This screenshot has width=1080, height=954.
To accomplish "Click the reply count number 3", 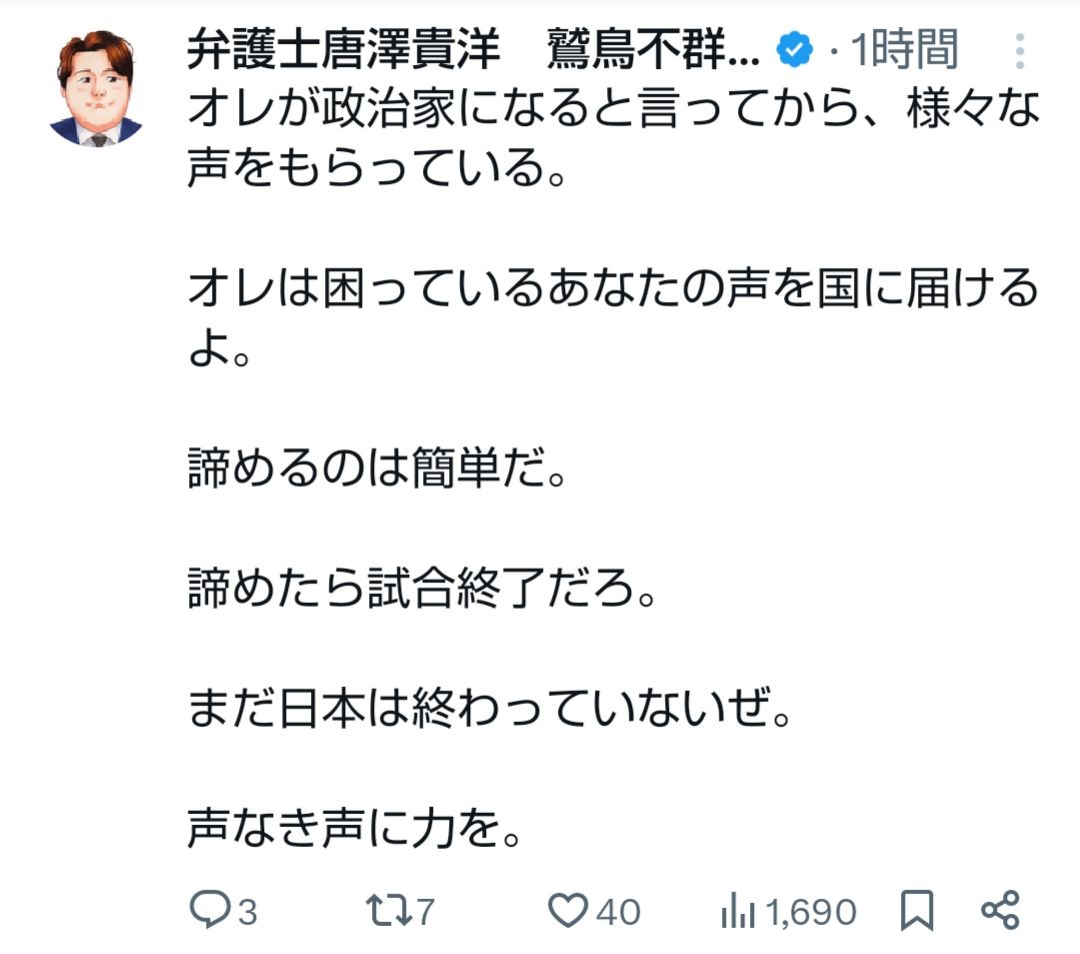I will (247, 912).
